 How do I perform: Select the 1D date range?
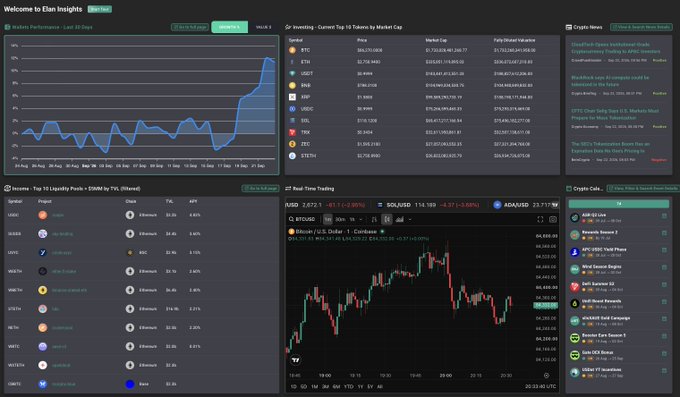294,386
